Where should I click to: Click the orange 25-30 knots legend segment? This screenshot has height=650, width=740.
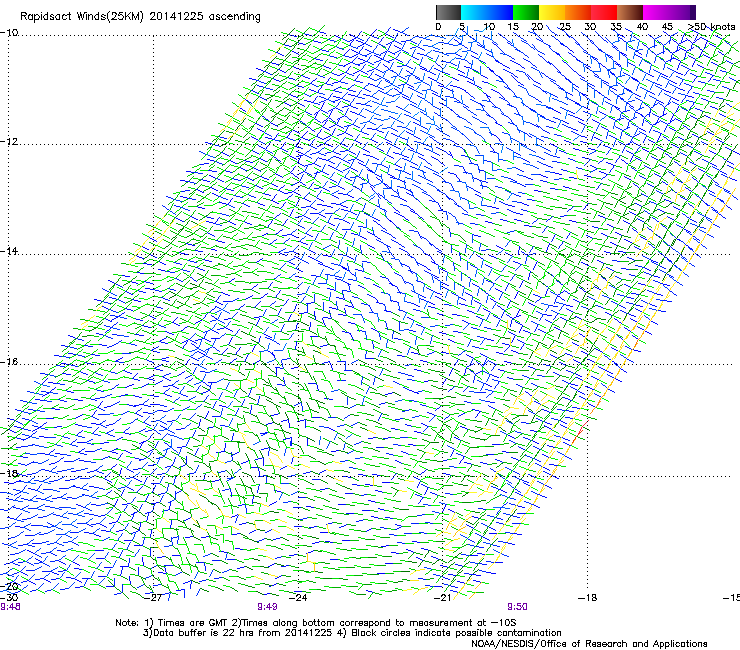point(577,12)
